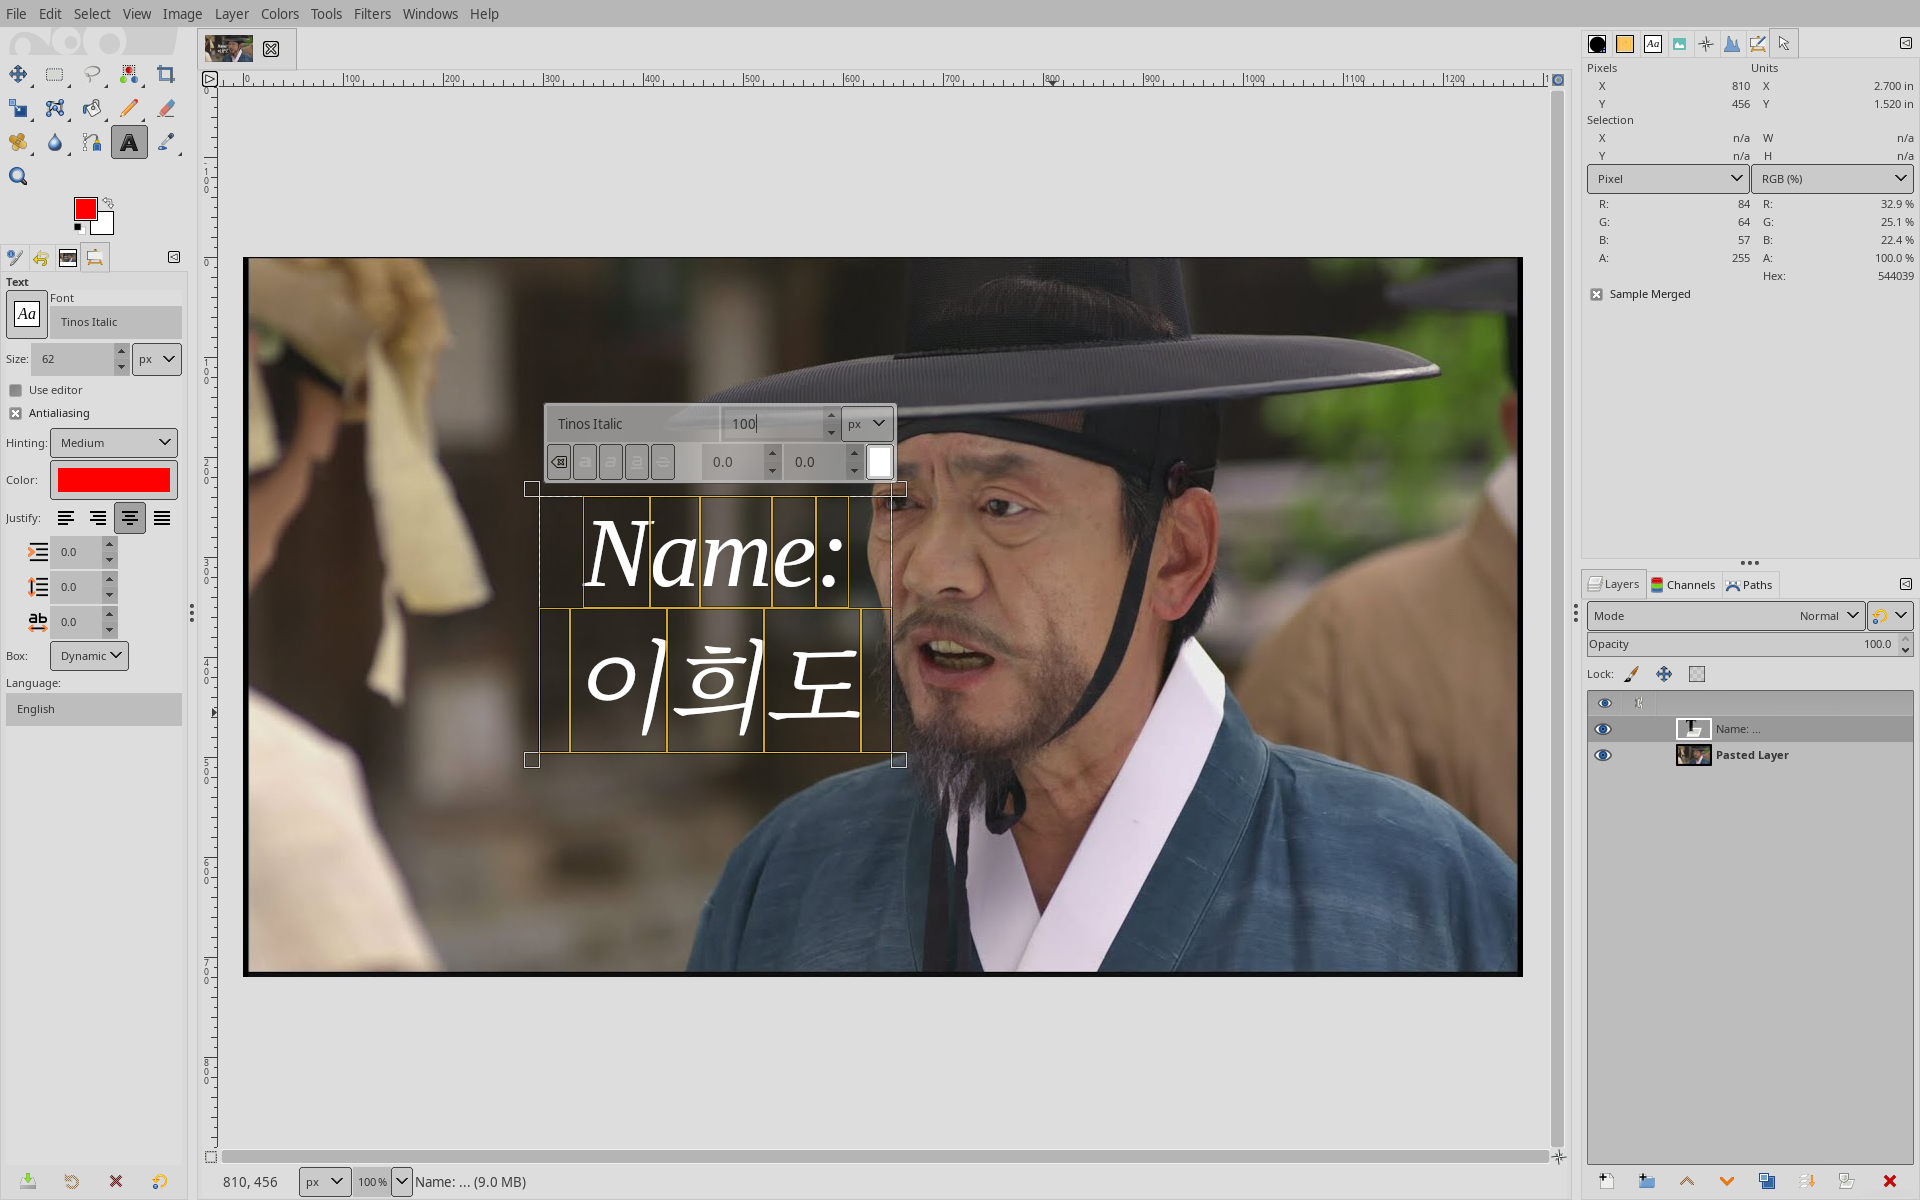Select the Zoom magnifier tool
The height and width of the screenshot is (1200, 1920).
pyautogui.click(x=18, y=177)
